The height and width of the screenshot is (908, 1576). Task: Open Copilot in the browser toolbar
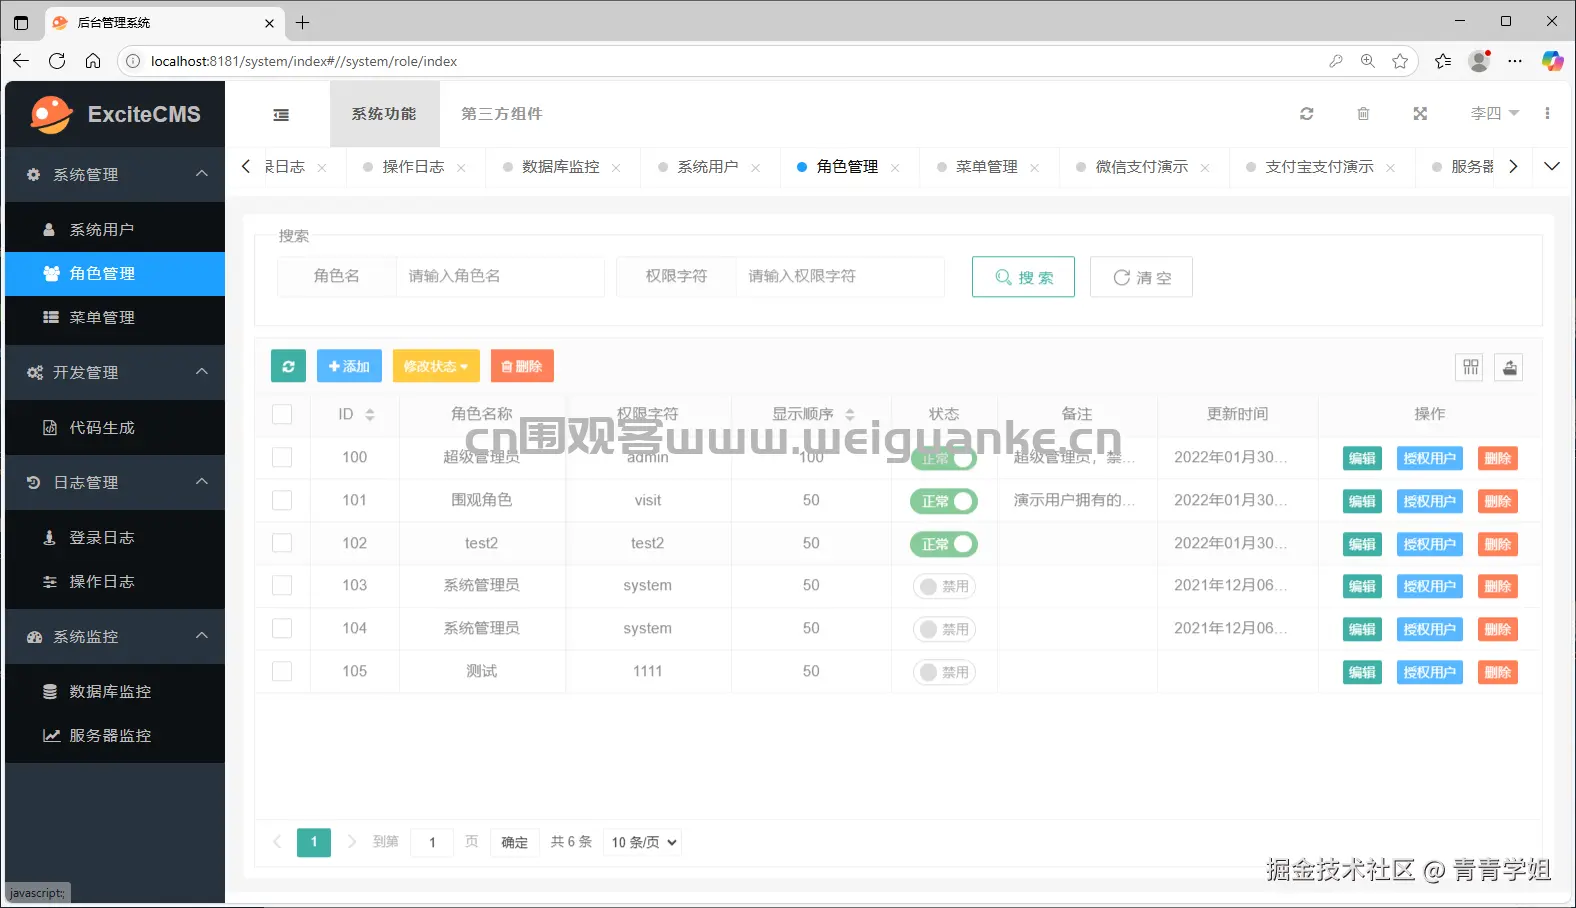pyautogui.click(x=1552, y=61)
